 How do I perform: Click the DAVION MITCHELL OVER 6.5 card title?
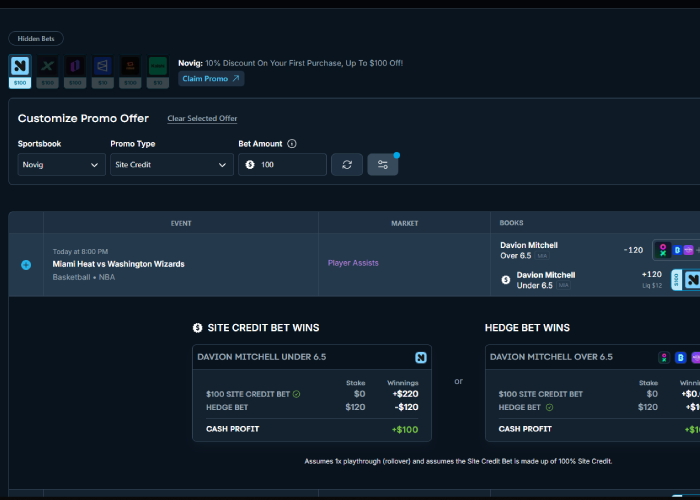(551, 357)
